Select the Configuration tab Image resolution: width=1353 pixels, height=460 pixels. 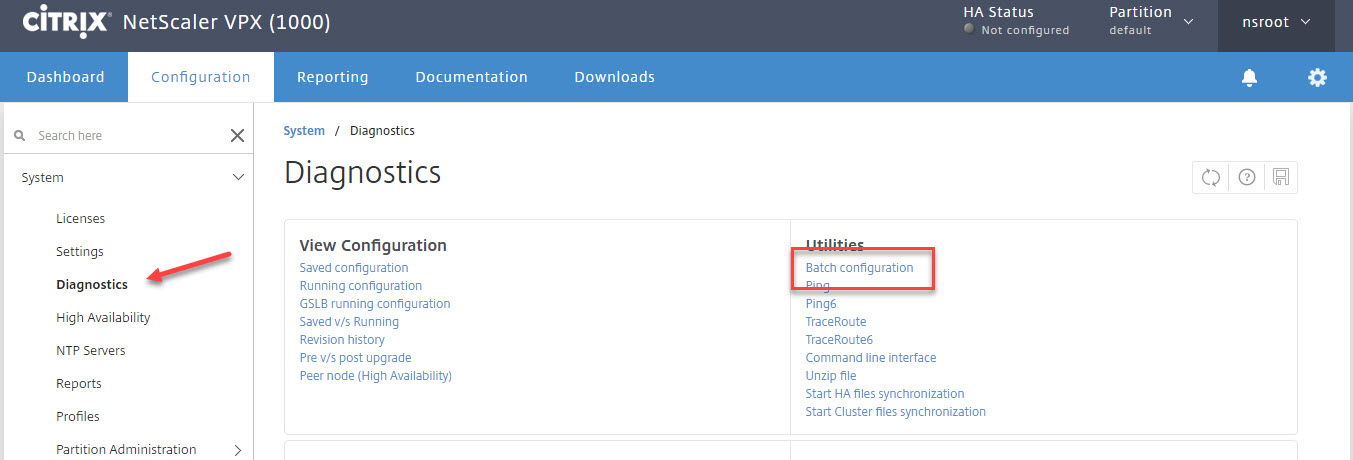click(x=201, y=77)
